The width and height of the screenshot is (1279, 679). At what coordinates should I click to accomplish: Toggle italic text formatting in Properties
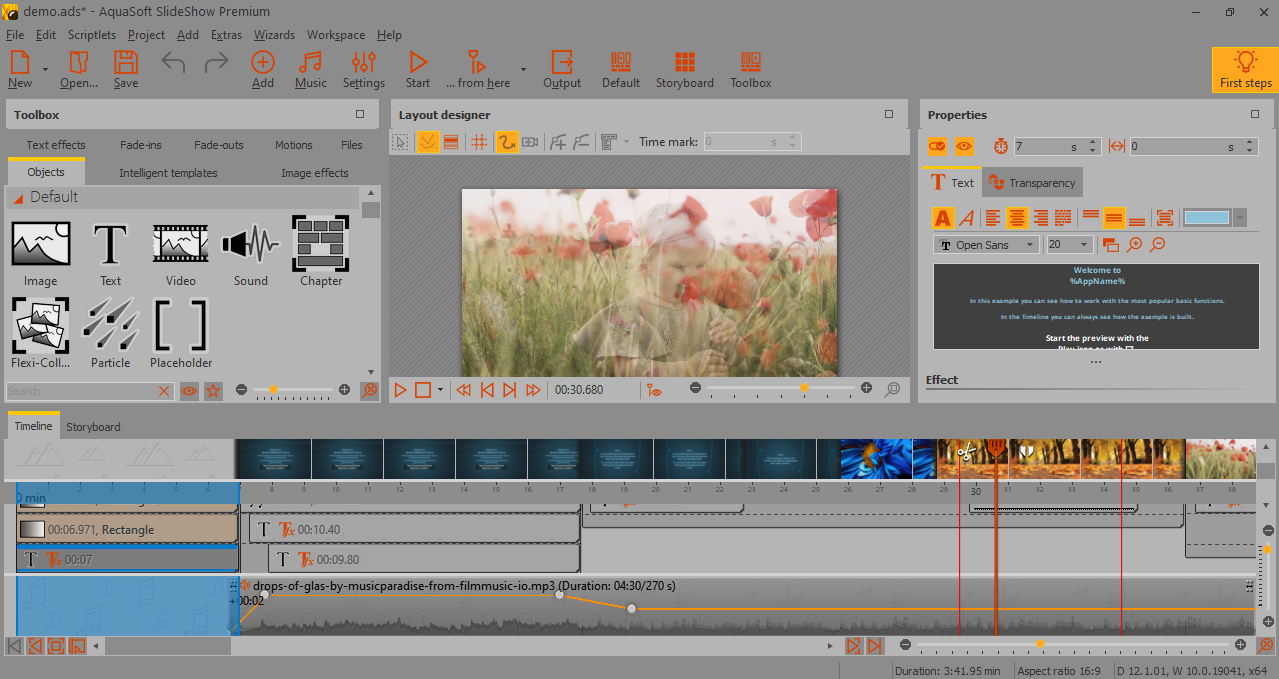click(967, 217)
